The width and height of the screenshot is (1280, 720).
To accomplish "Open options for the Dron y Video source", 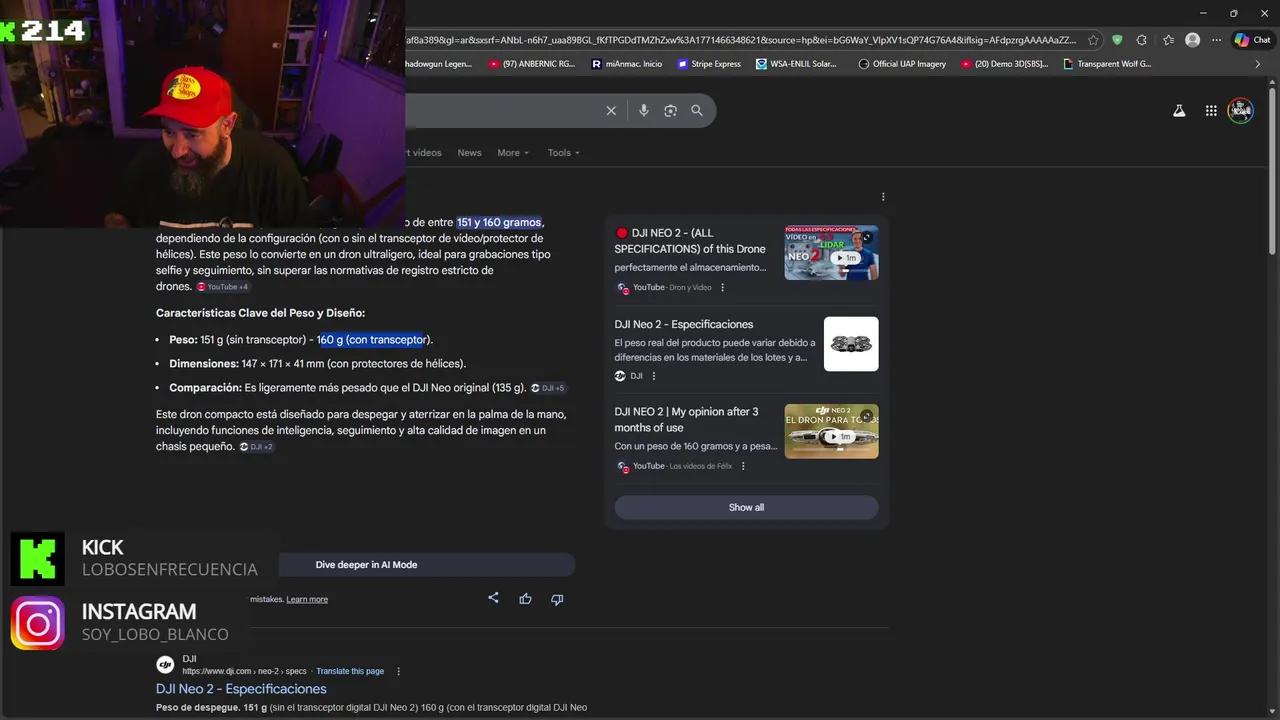I will 722,288.
